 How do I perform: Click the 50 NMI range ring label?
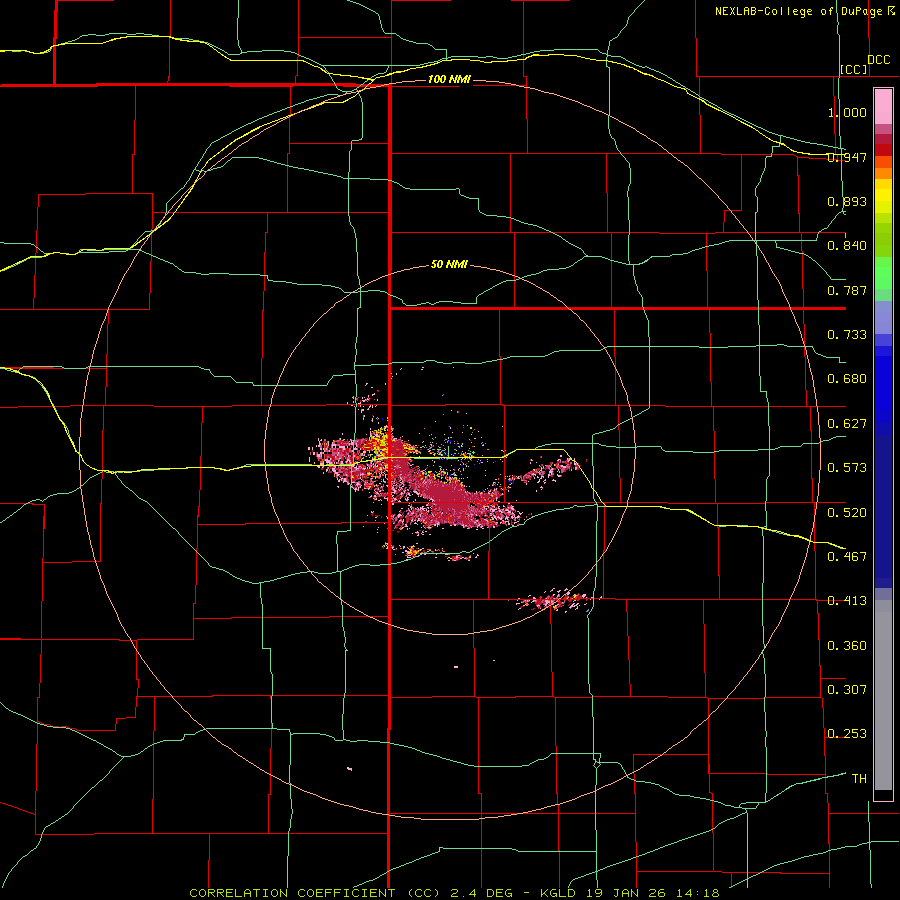coord(449,265)
